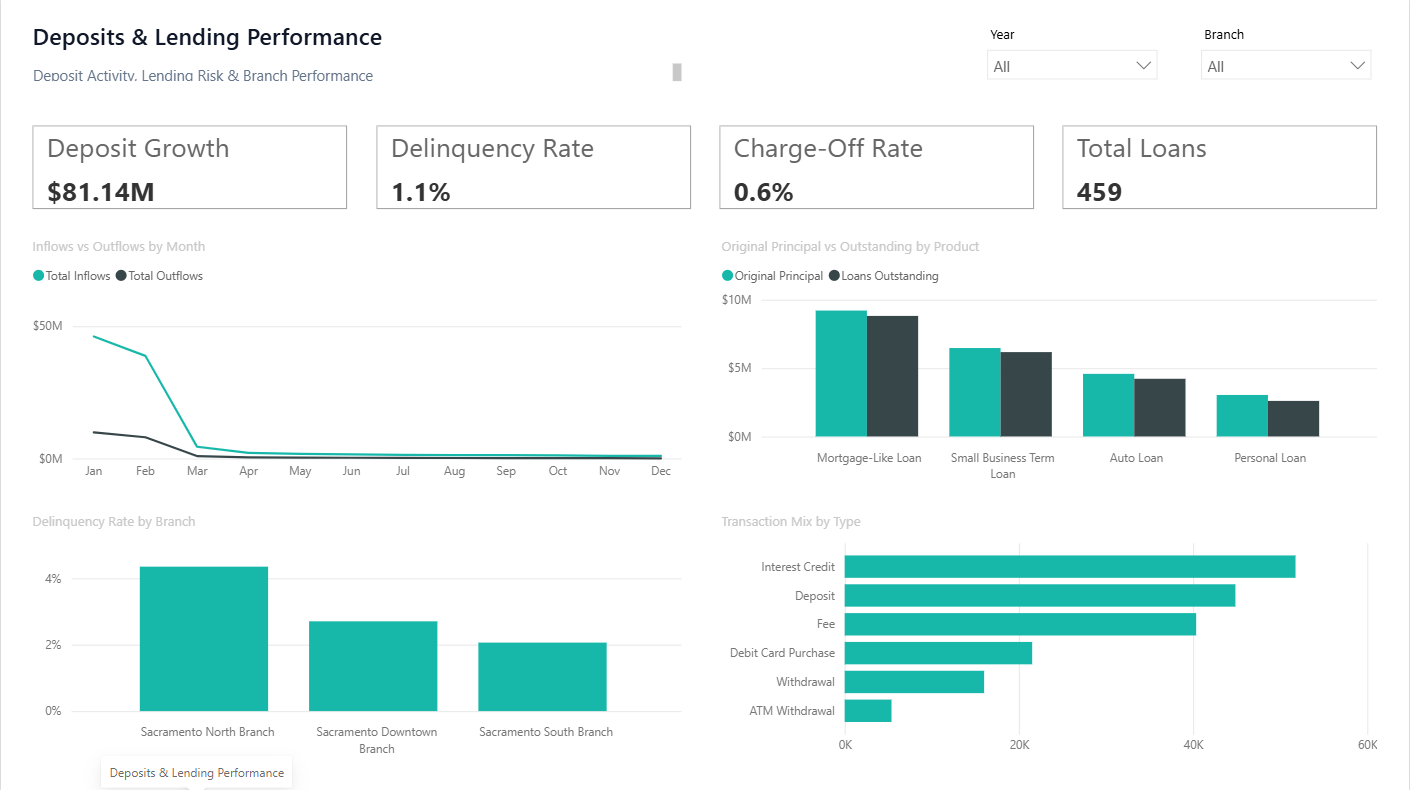Click the 1.1% delinquency value
The image size is (1410, 790).
click(x=421, y=192)
